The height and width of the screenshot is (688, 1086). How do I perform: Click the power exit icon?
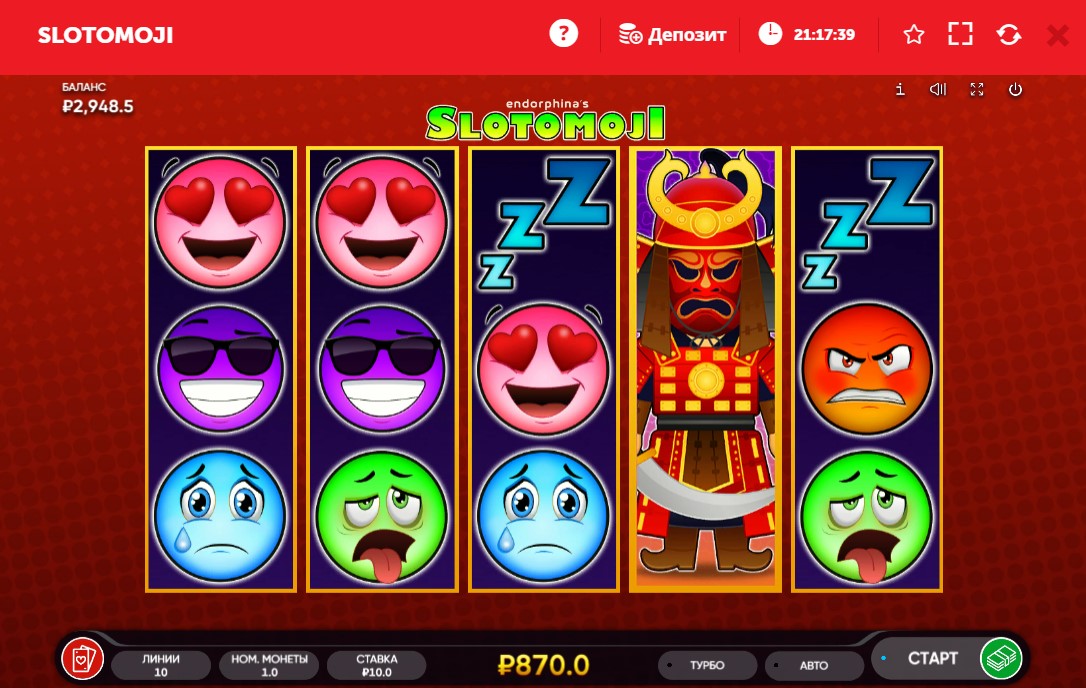click(1015, 89)
